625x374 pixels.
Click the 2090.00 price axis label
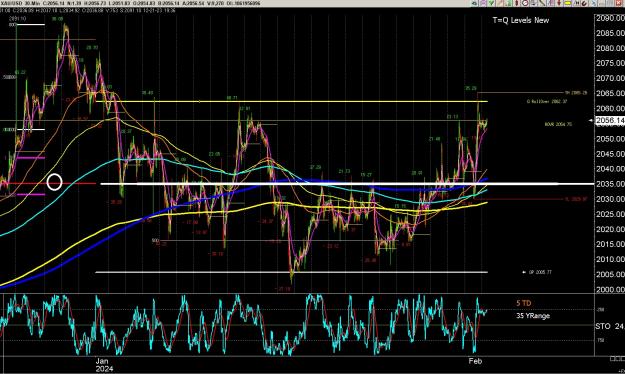610,18
